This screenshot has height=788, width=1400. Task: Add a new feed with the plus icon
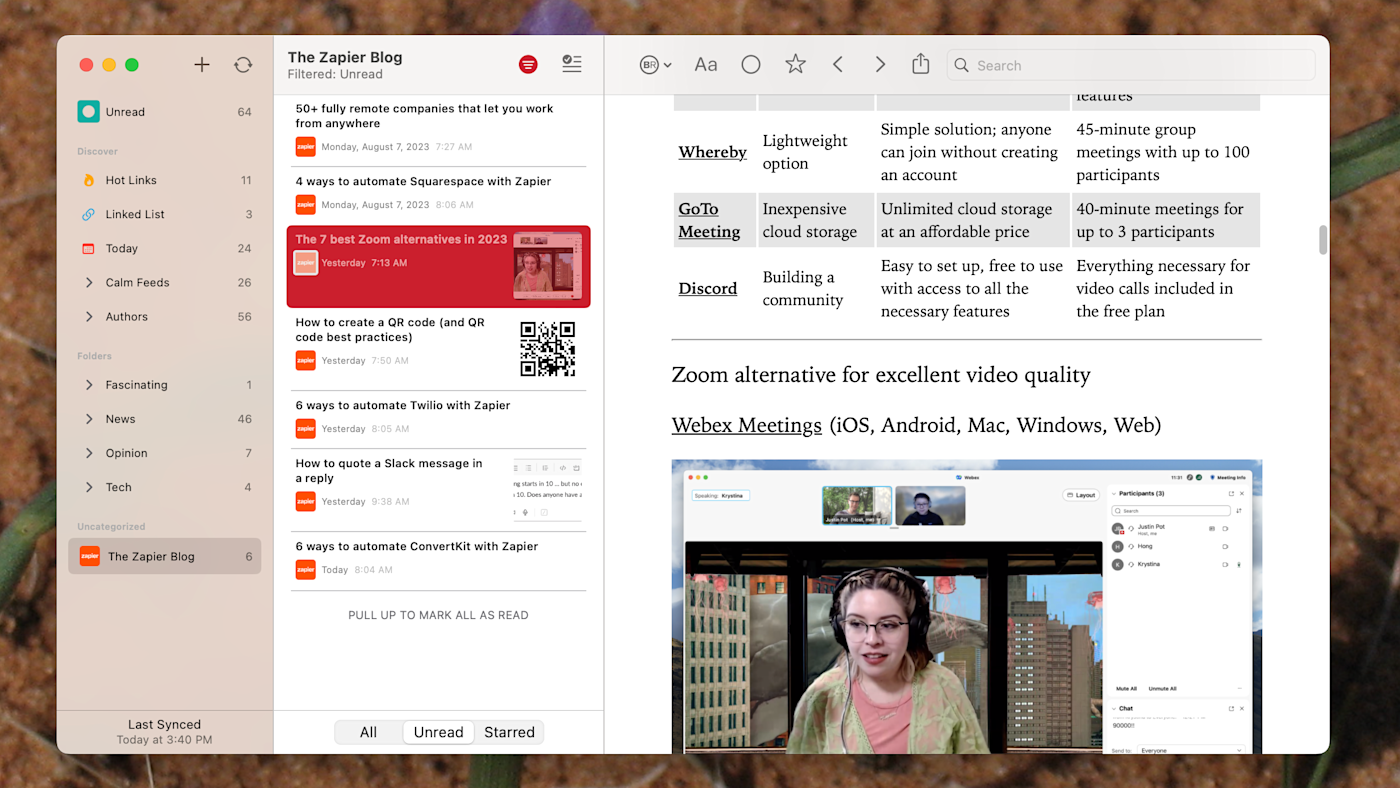coord(202,65)
